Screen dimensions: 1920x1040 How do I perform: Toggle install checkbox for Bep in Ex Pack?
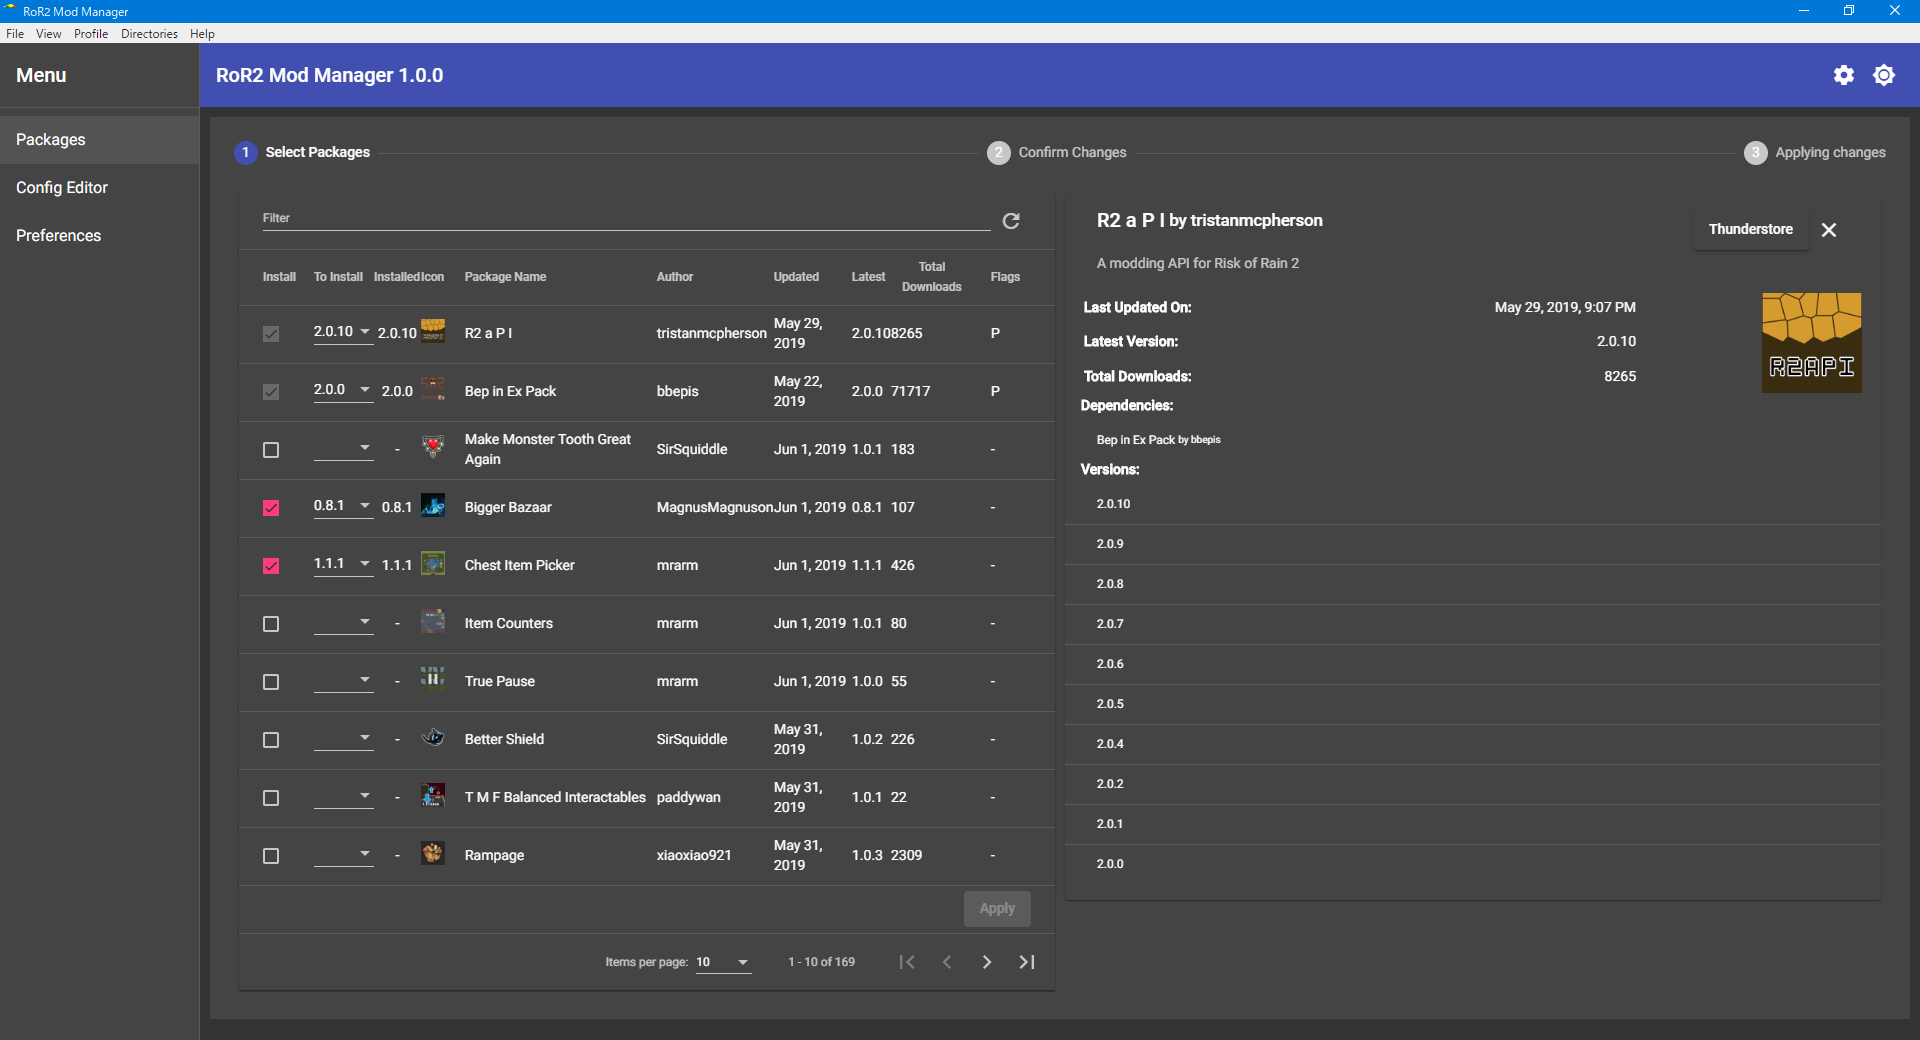[271, 392]
